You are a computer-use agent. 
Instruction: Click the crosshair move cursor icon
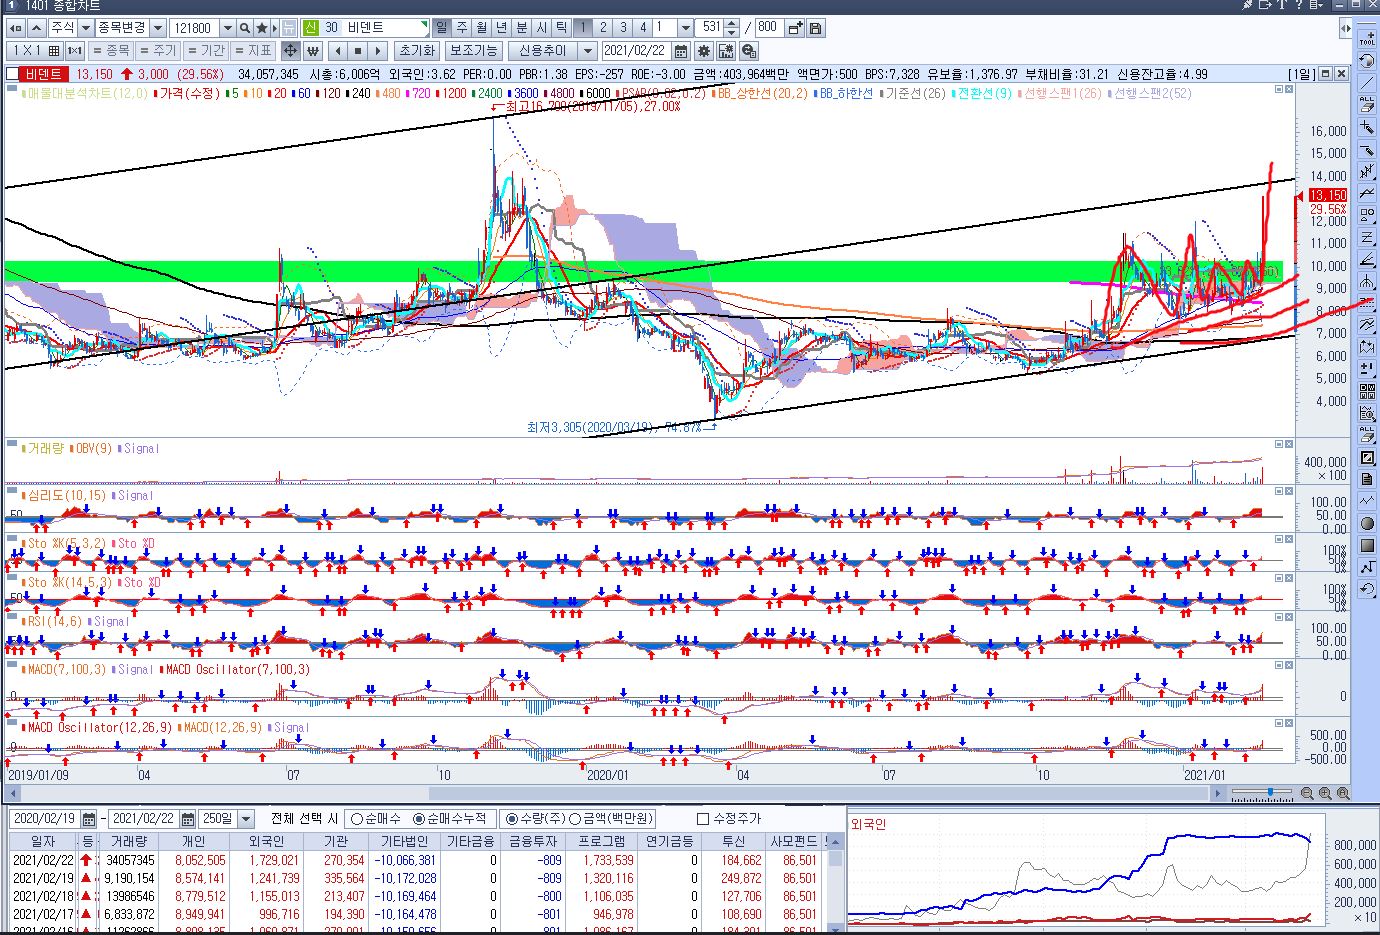[x=290, y=51]
